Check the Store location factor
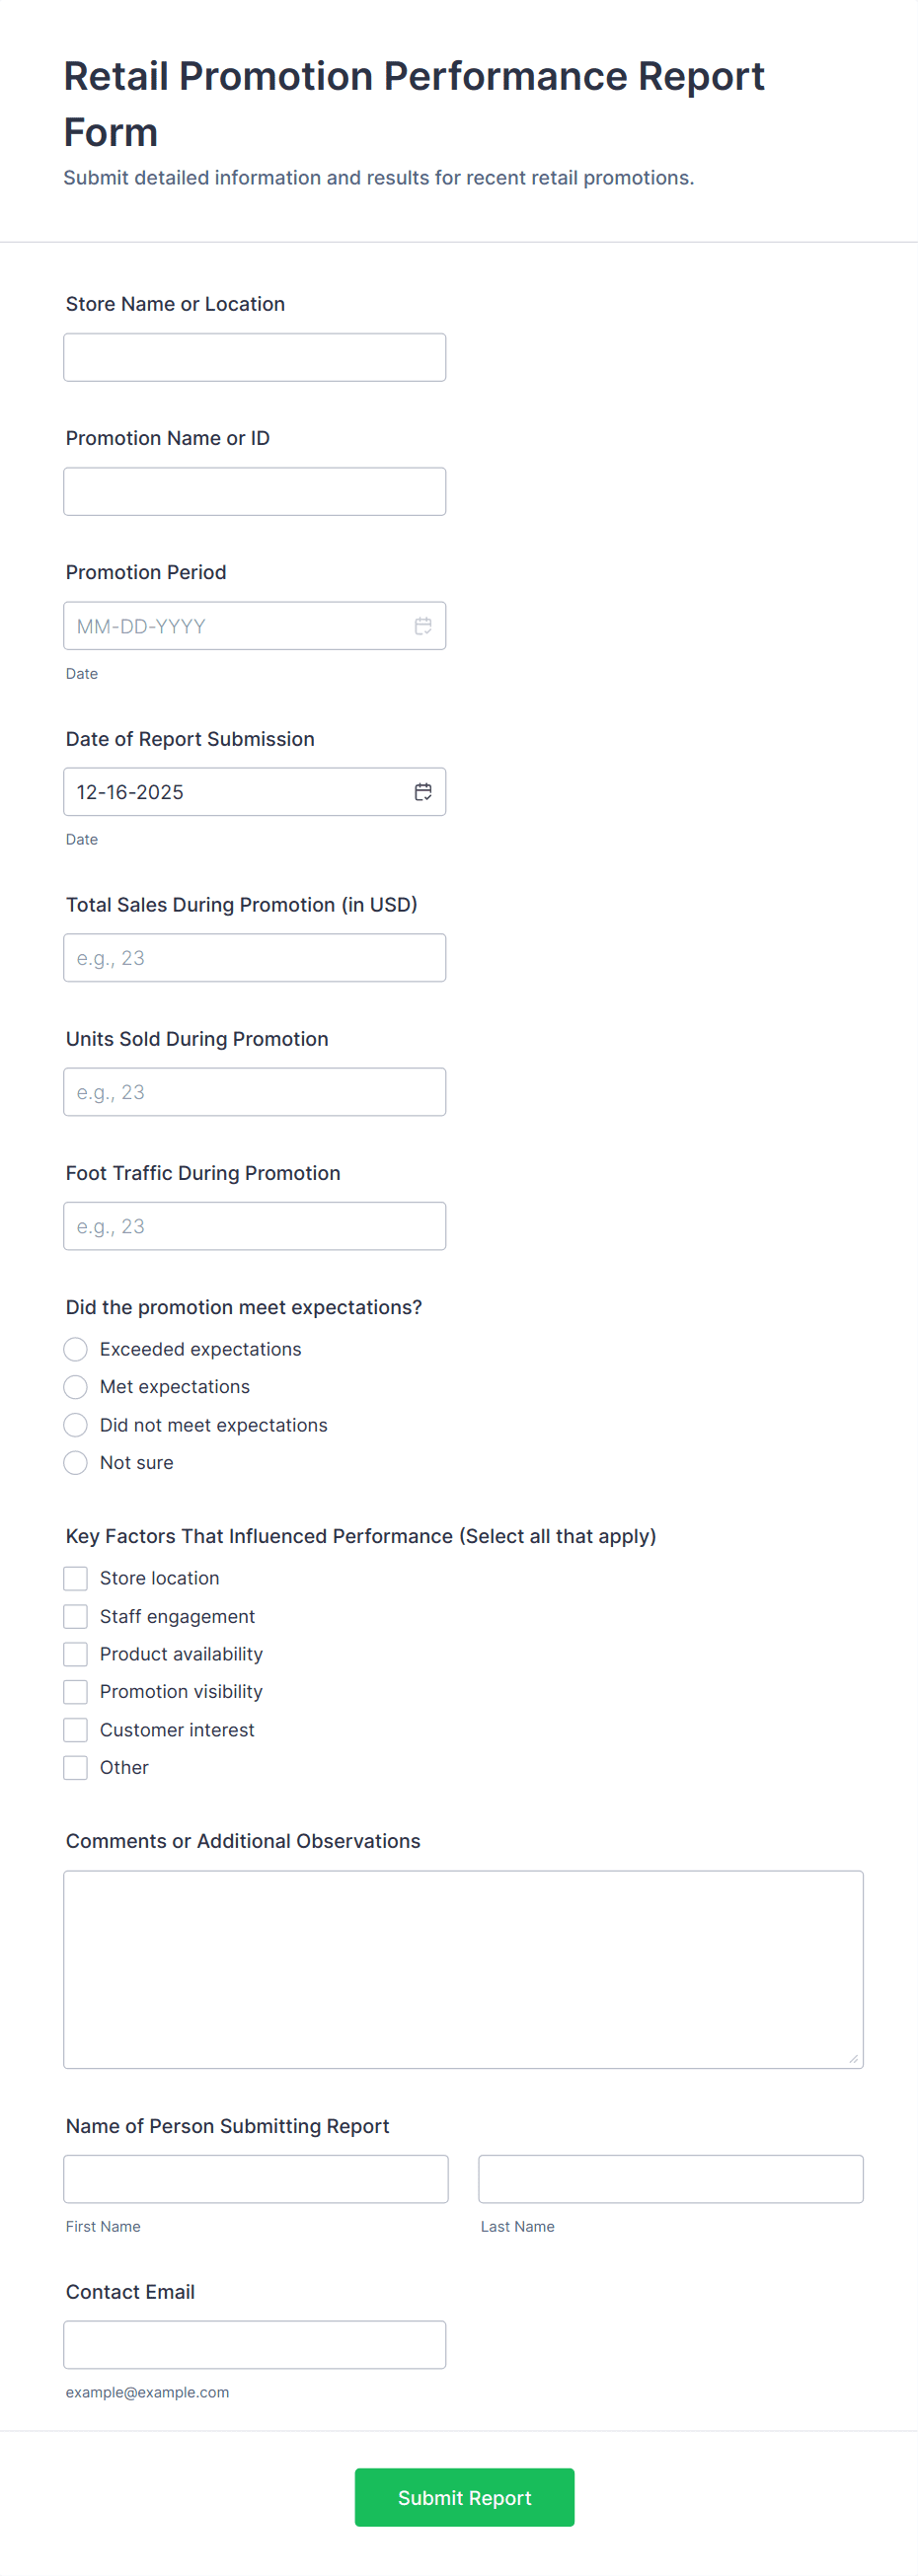 (x=75, y=1578)
